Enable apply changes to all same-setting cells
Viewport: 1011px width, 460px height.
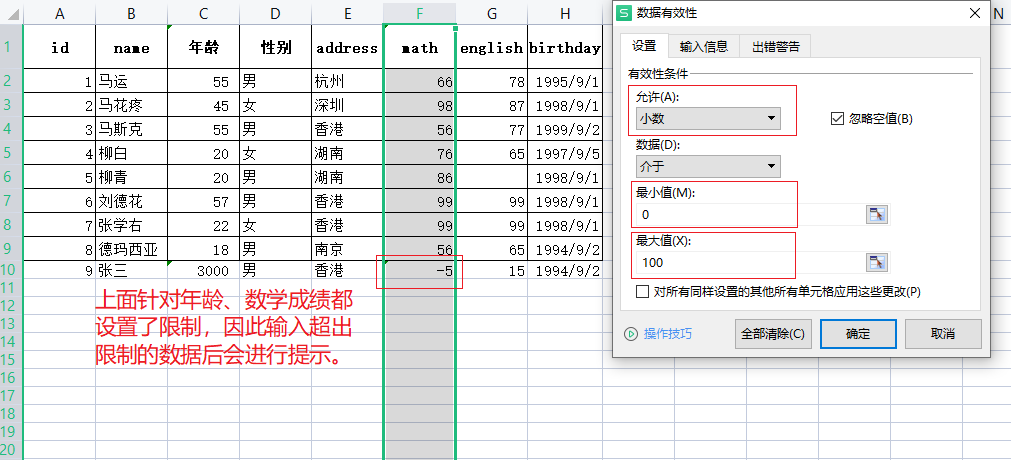(642, 292)
